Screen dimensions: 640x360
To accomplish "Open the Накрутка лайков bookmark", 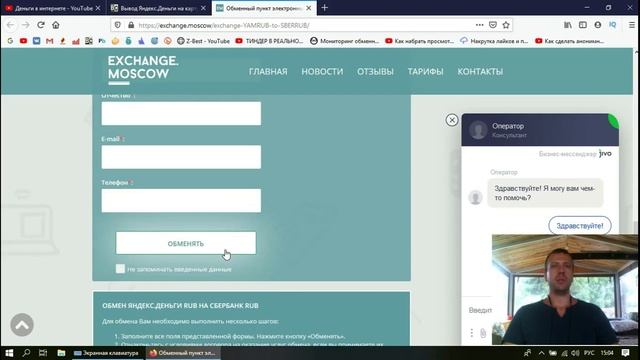I will [494, 41].
